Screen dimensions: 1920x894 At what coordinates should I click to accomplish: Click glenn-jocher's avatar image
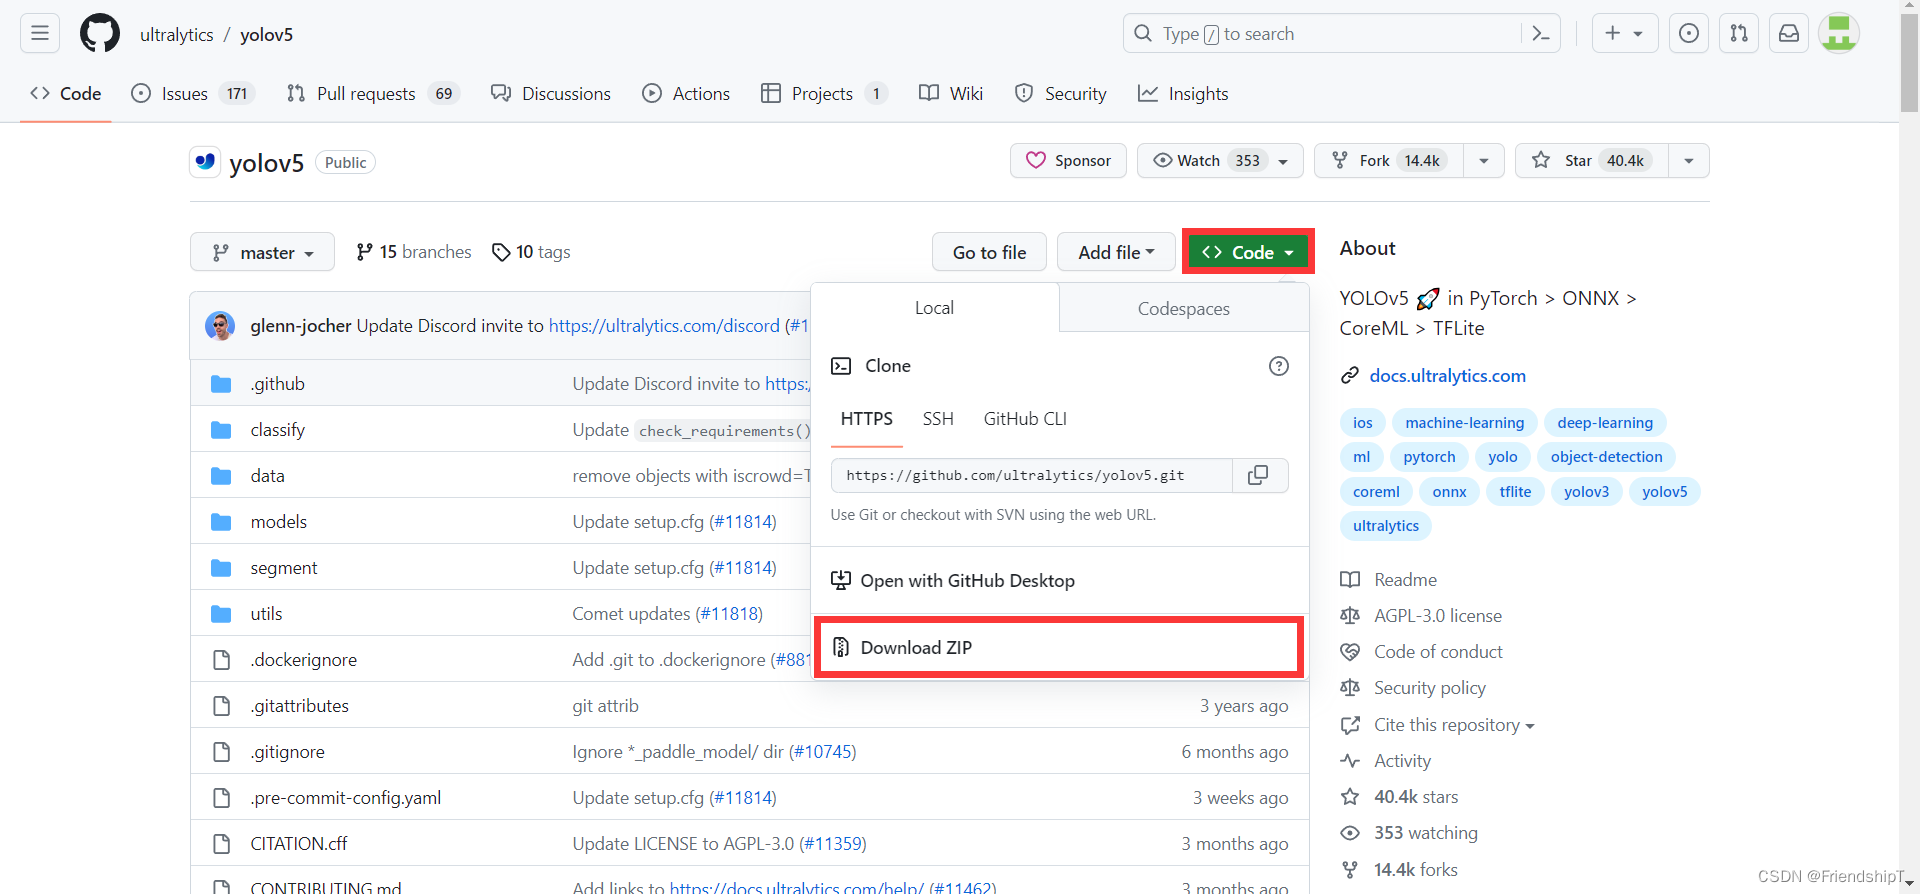coord(220,326)
